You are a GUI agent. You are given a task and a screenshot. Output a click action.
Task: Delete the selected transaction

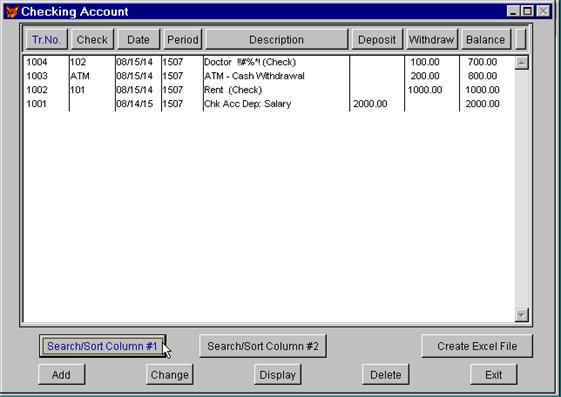[x=386, y=374]
